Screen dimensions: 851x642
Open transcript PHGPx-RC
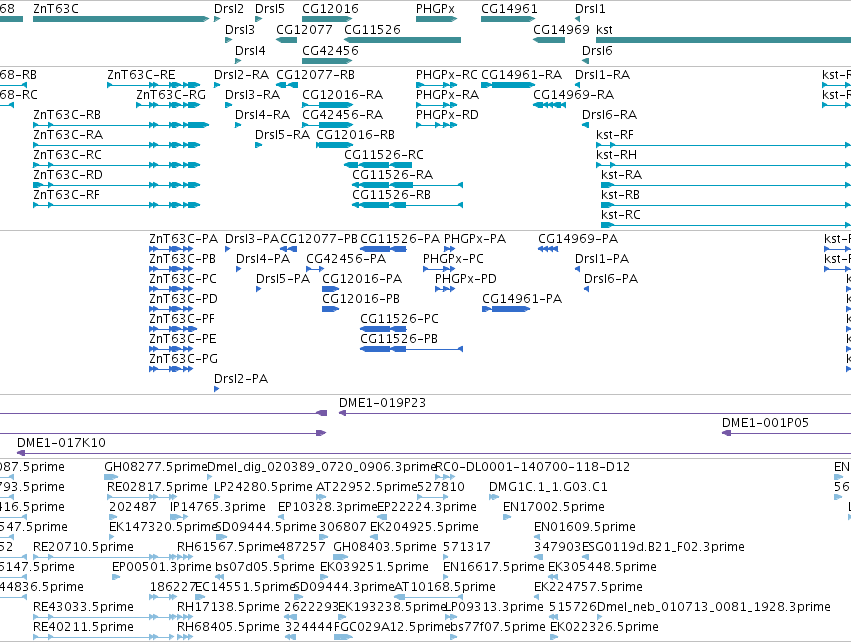tap(447, 74)
